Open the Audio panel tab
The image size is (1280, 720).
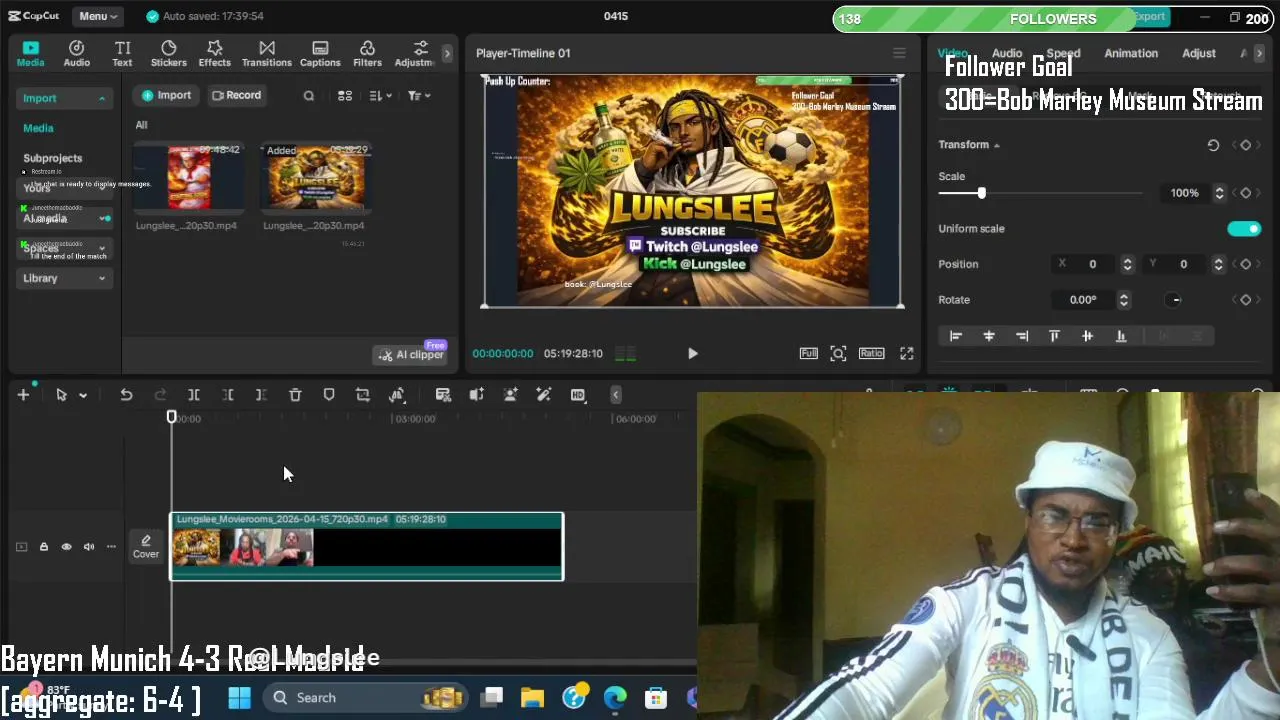click(77, 54)
